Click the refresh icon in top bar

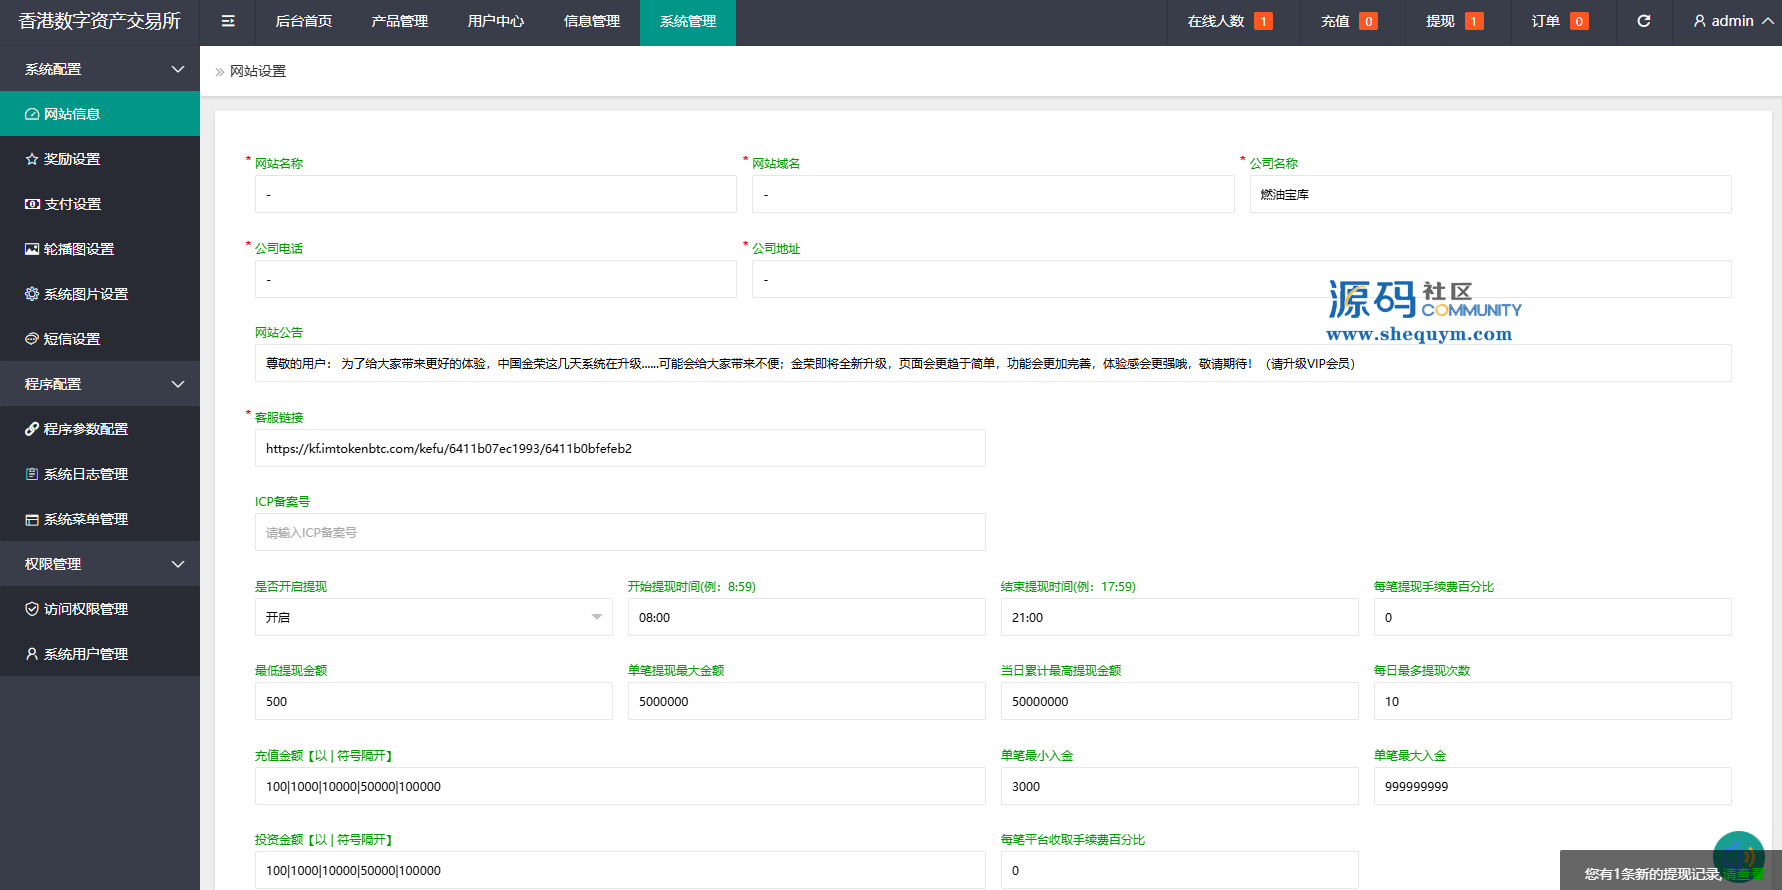(1643, 21)
